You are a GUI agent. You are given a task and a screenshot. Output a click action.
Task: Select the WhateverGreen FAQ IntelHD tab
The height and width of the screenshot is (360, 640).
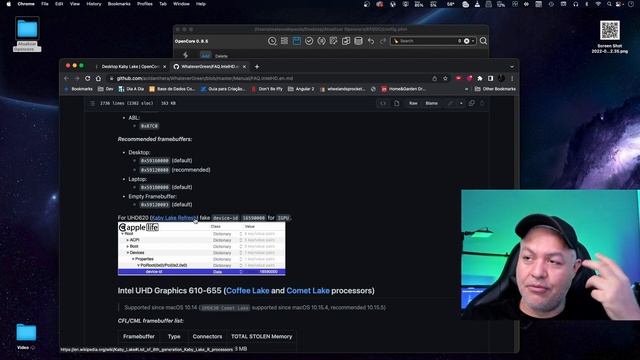(209, 67)
